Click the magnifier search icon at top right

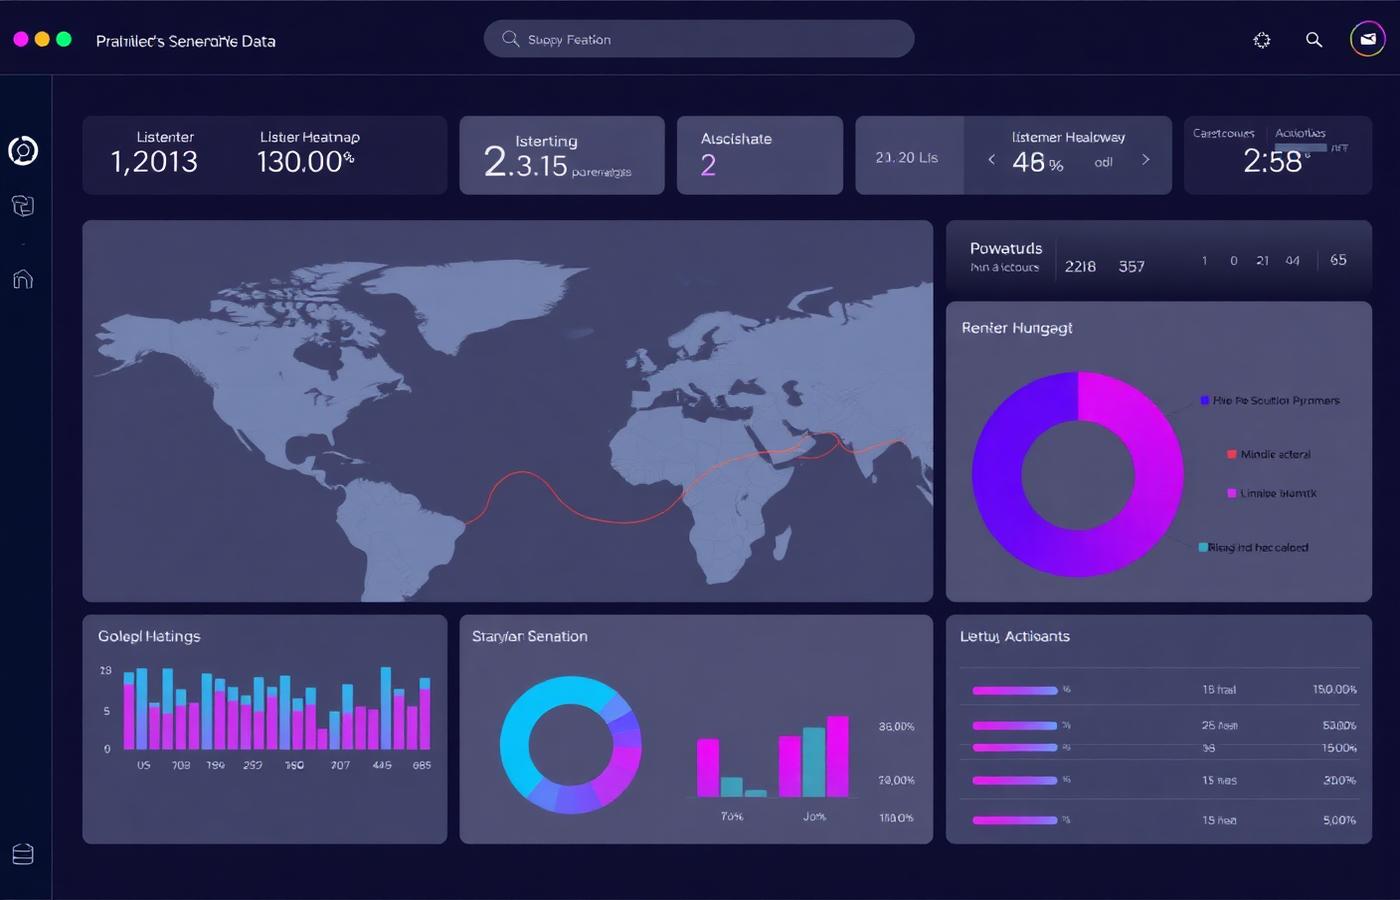point(1314,40)
